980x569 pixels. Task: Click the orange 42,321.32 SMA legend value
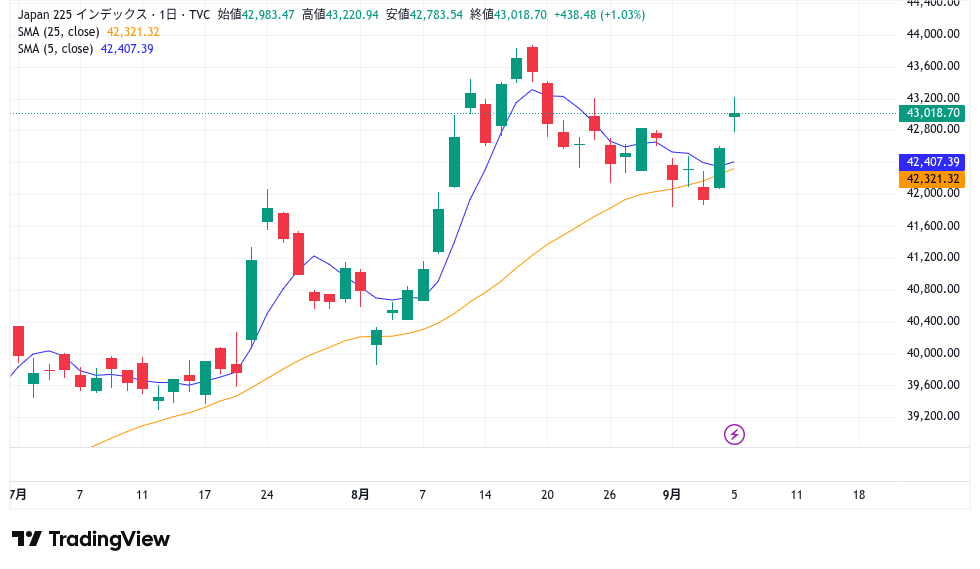(133, 32)
